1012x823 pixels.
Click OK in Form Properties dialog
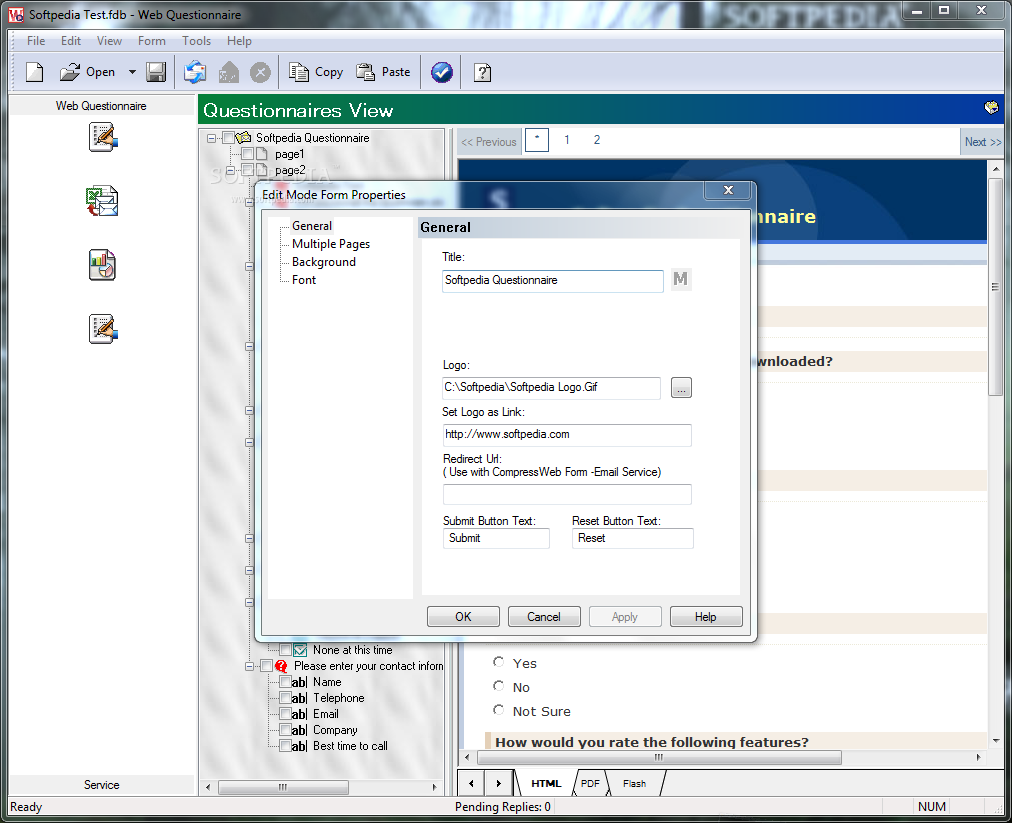pos(463,616)
